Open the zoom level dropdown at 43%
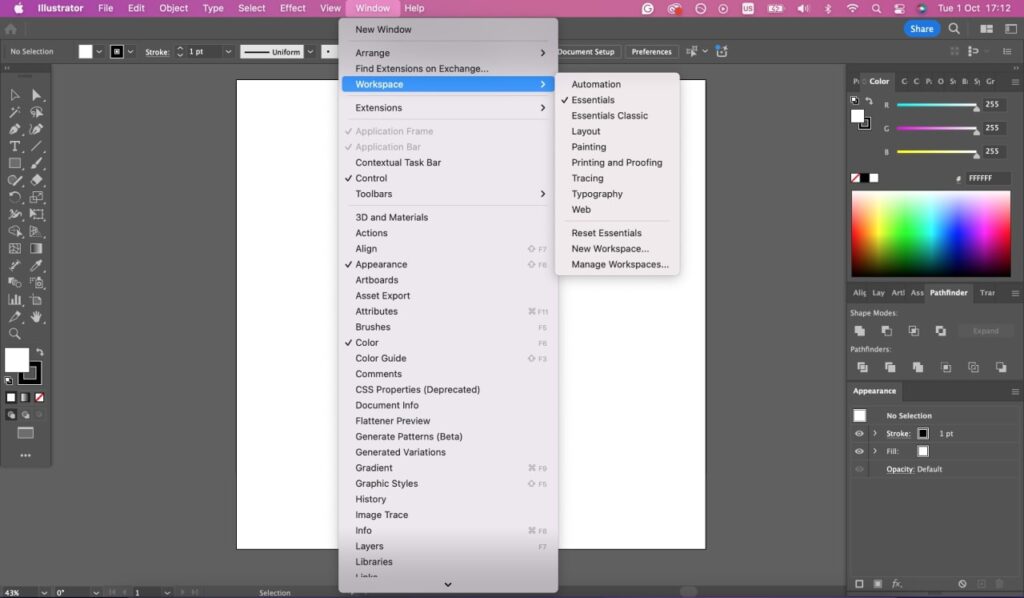Screen dimensions: 1024x598 (x=44, y=593)
